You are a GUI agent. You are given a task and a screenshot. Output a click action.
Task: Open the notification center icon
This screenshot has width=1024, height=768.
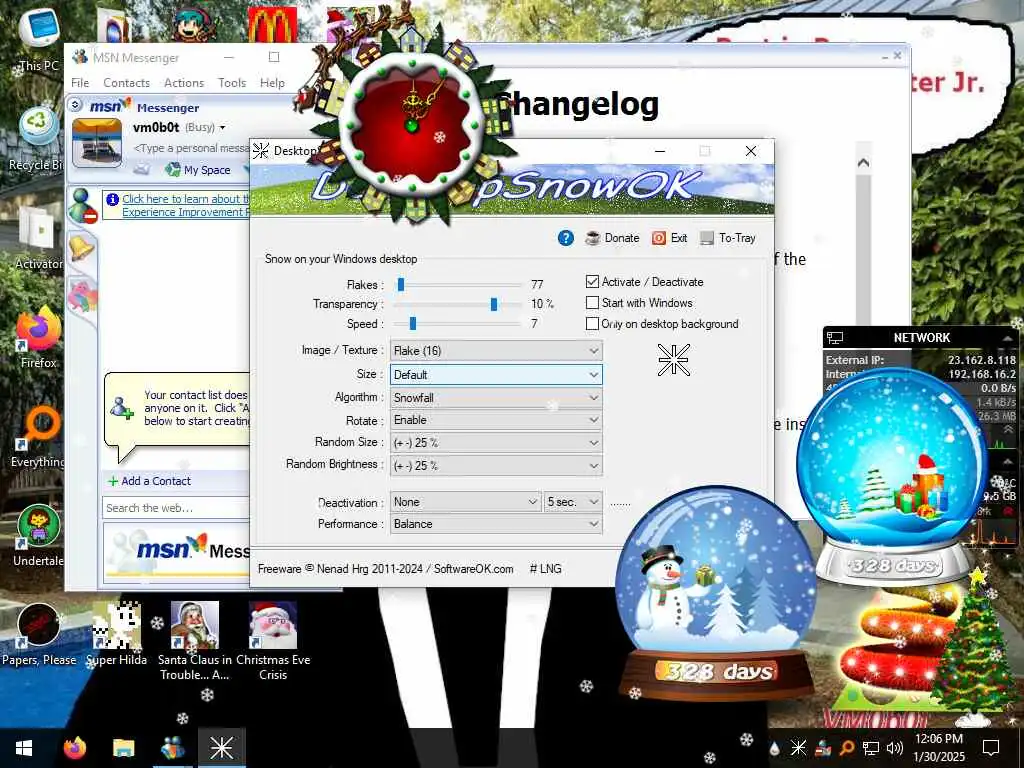coord(991,748)
